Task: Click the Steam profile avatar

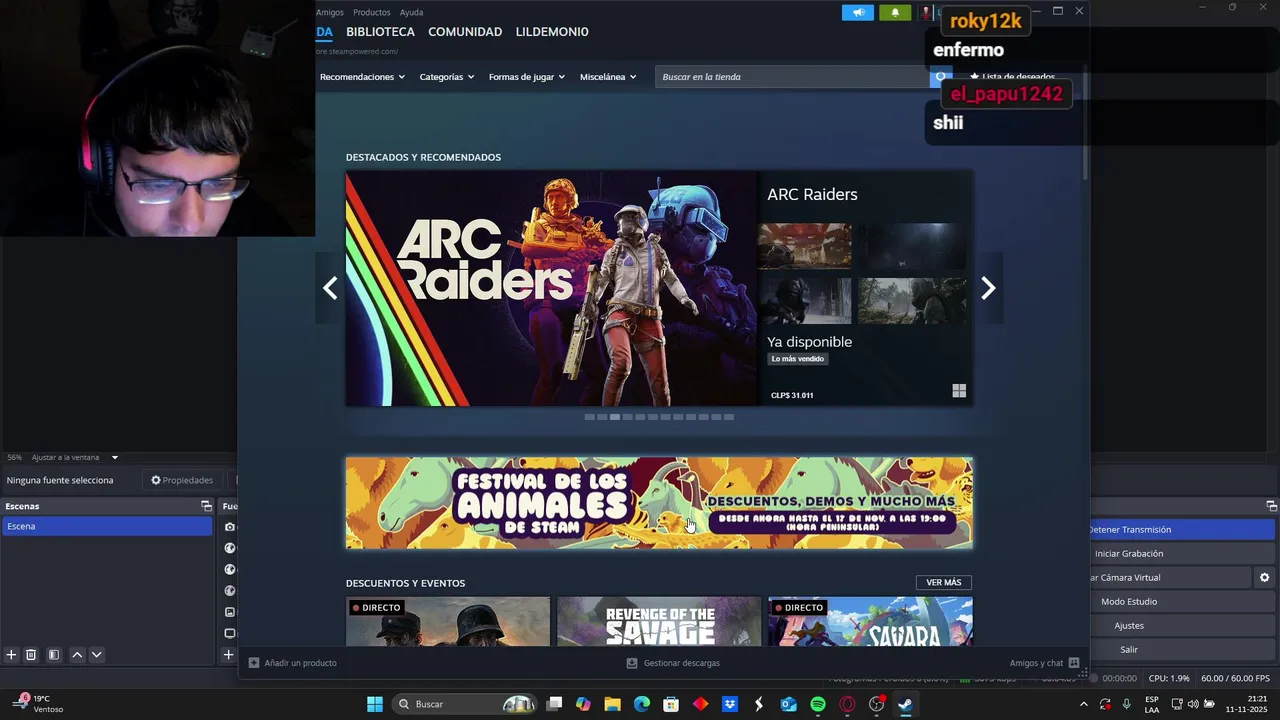Action: click(x=926, y=12)
